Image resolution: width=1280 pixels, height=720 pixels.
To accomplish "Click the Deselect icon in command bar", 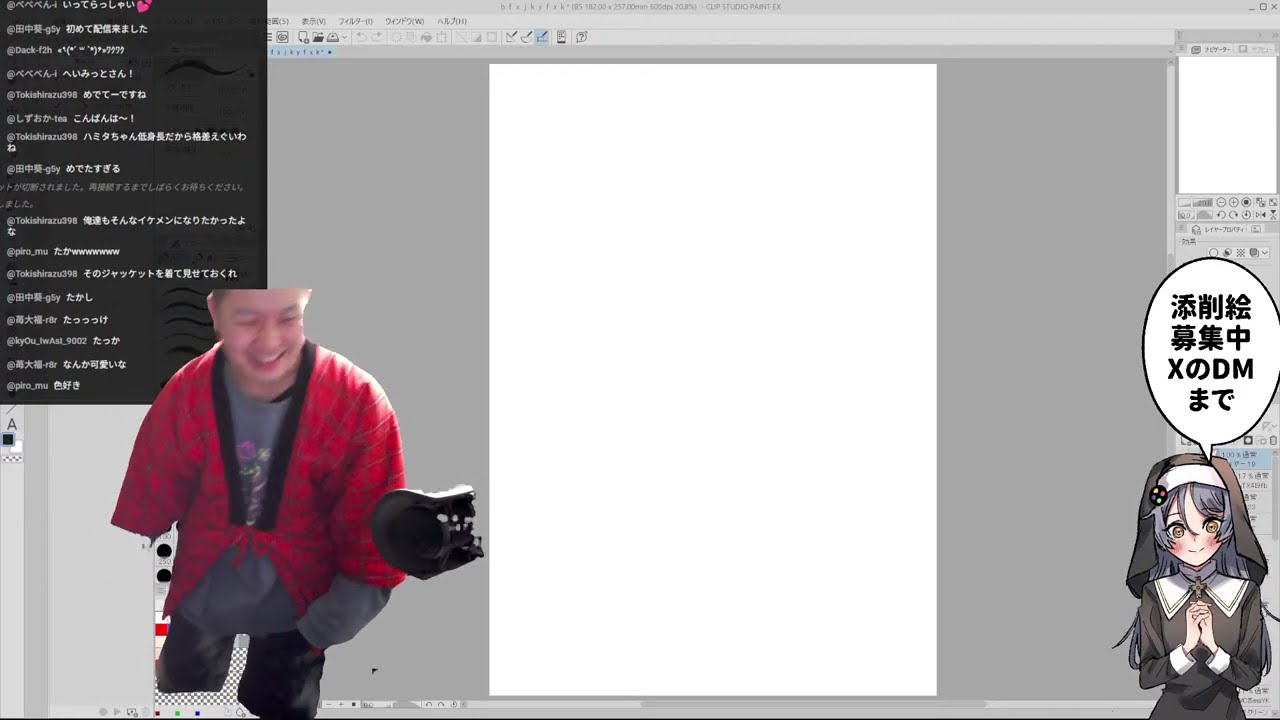I will coord(461,37).
